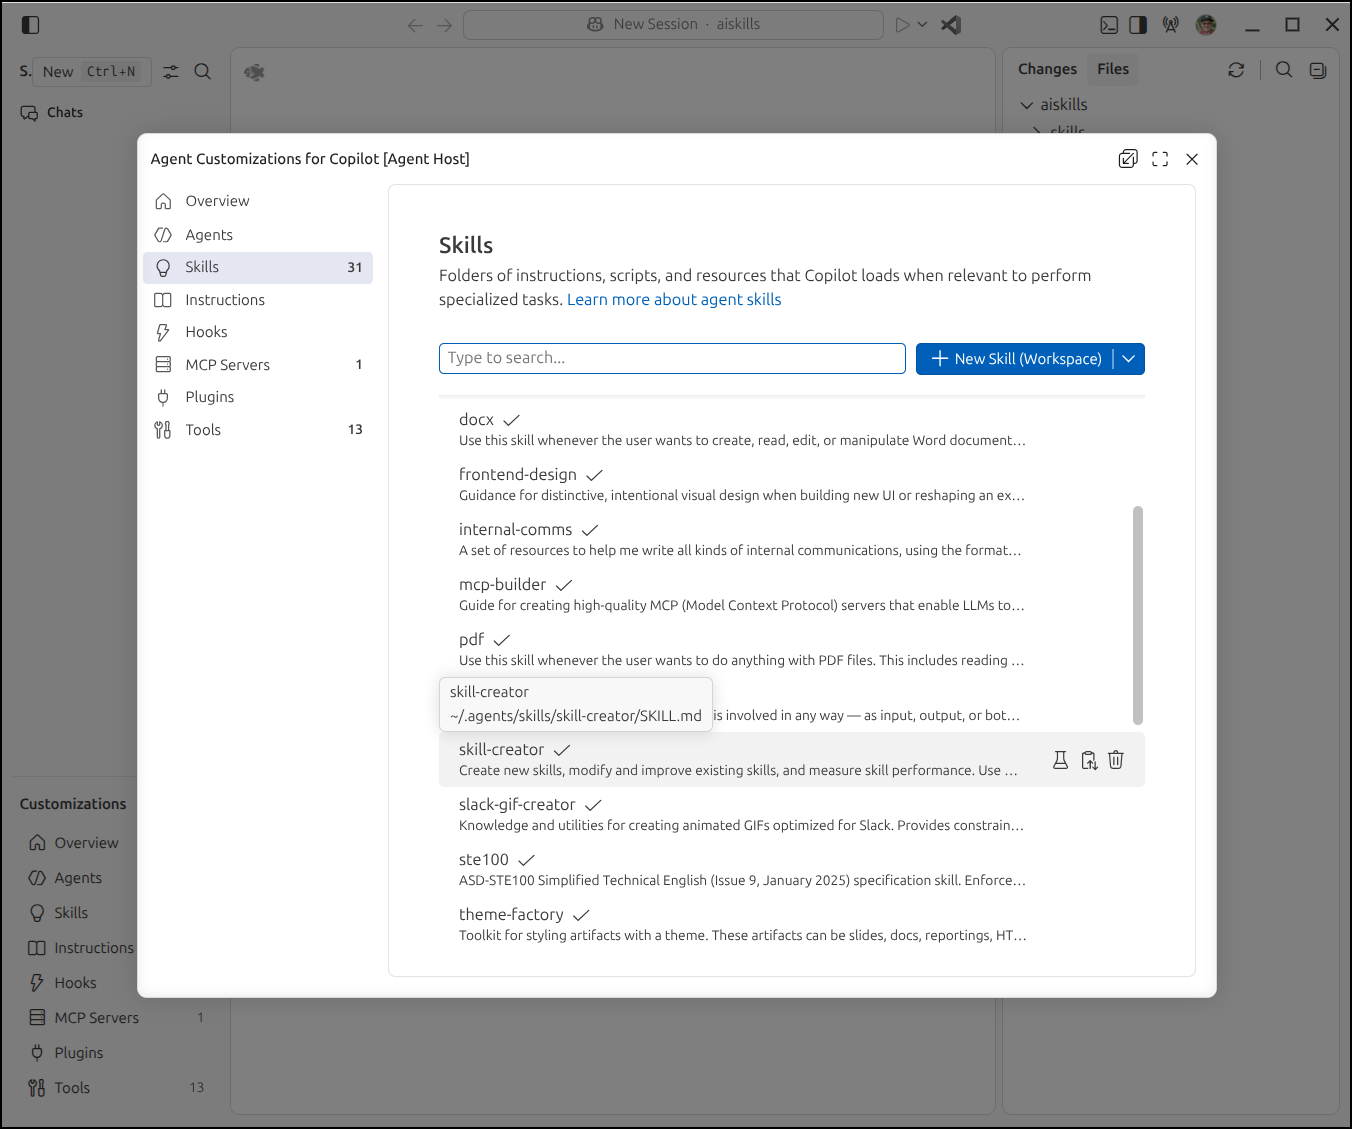This screenshot has height=1129, width=1352.
Task: Click the VS Code logo icon
Action: pos(951,25)
